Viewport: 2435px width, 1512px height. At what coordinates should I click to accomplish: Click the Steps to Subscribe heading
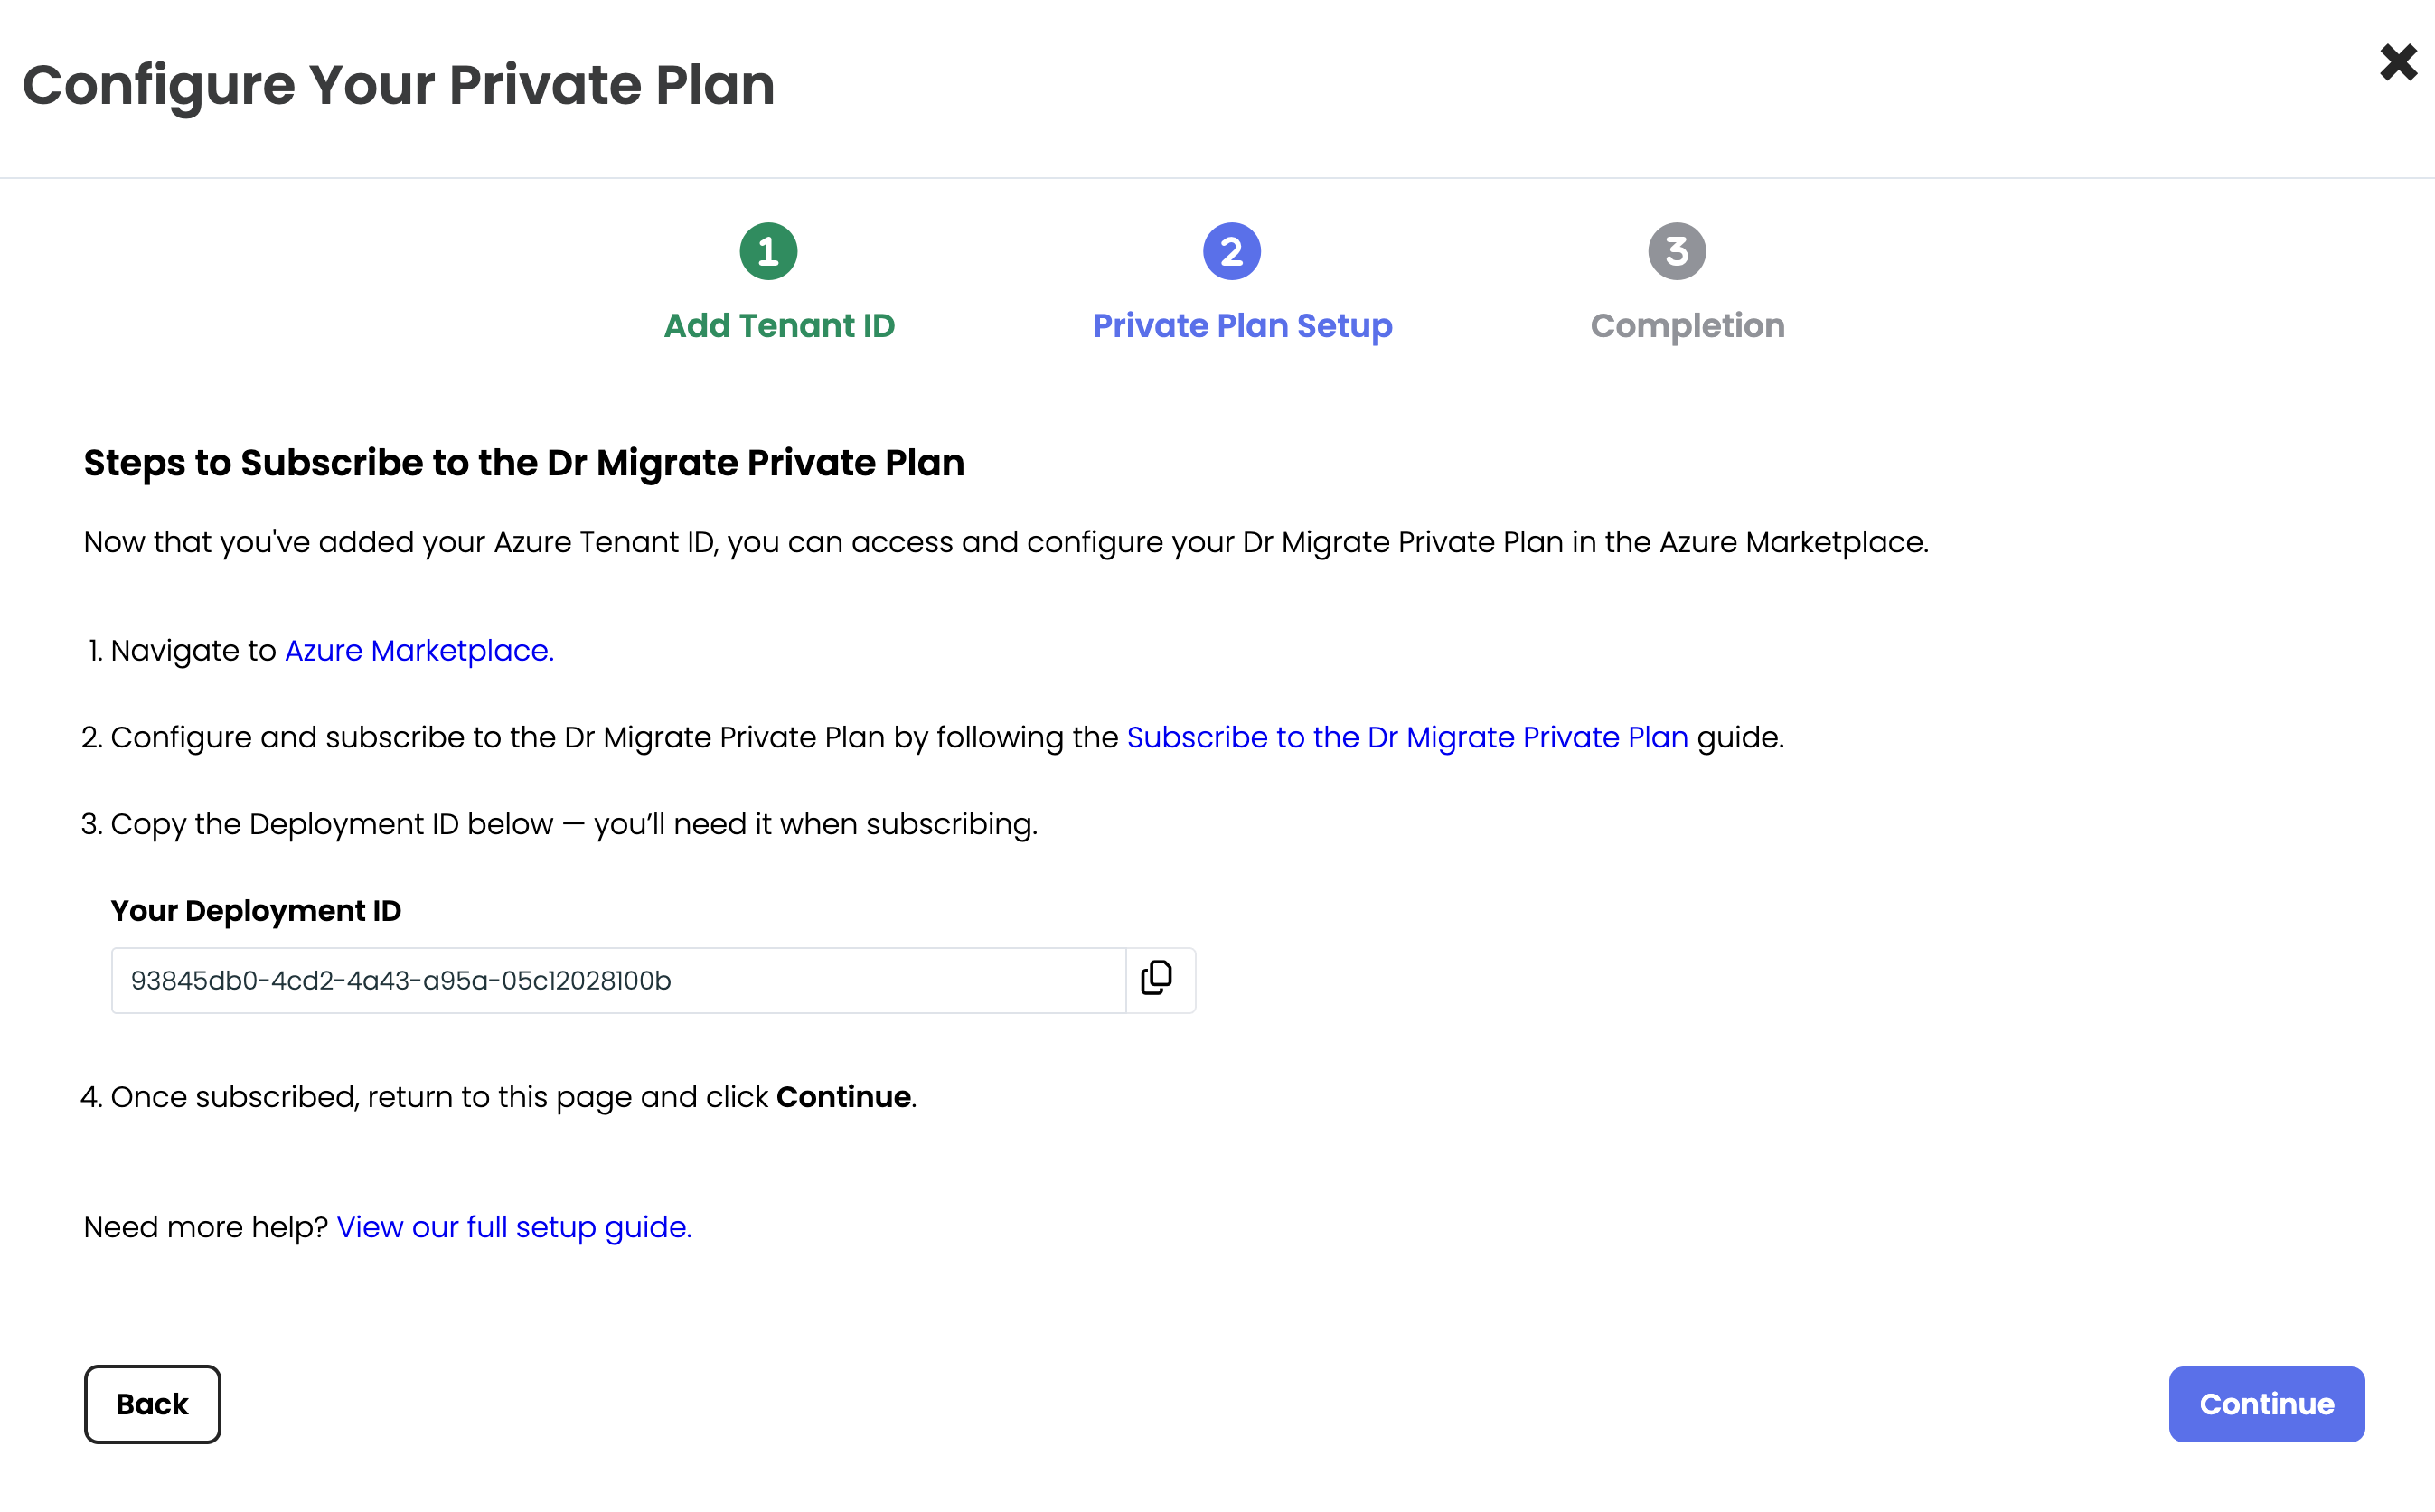[524, 463]
